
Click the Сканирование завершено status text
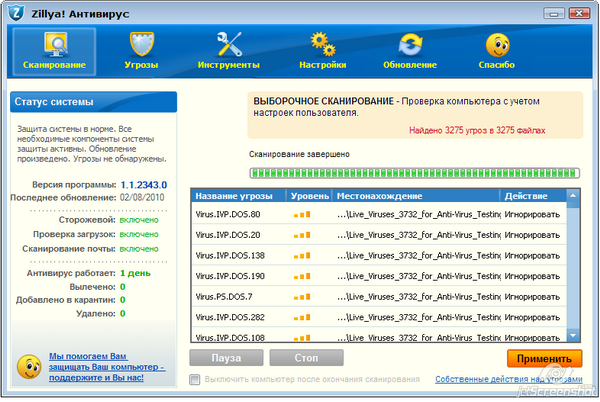pos(299,155)
